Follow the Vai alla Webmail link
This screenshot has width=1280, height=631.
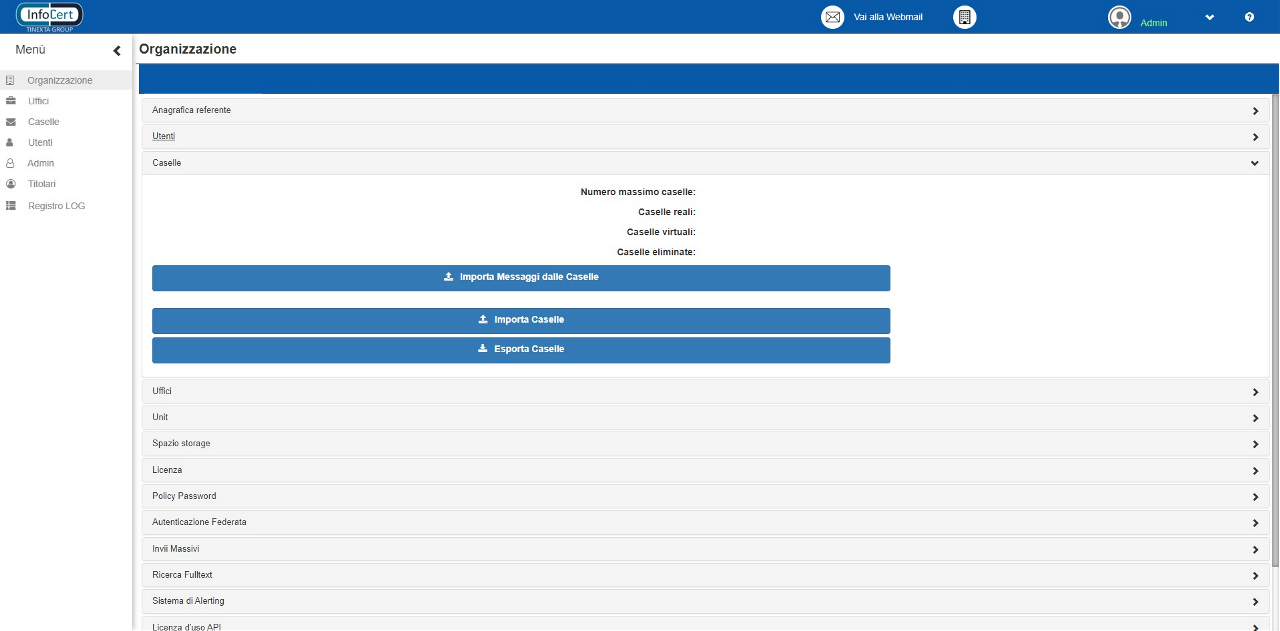click(888, 18)
